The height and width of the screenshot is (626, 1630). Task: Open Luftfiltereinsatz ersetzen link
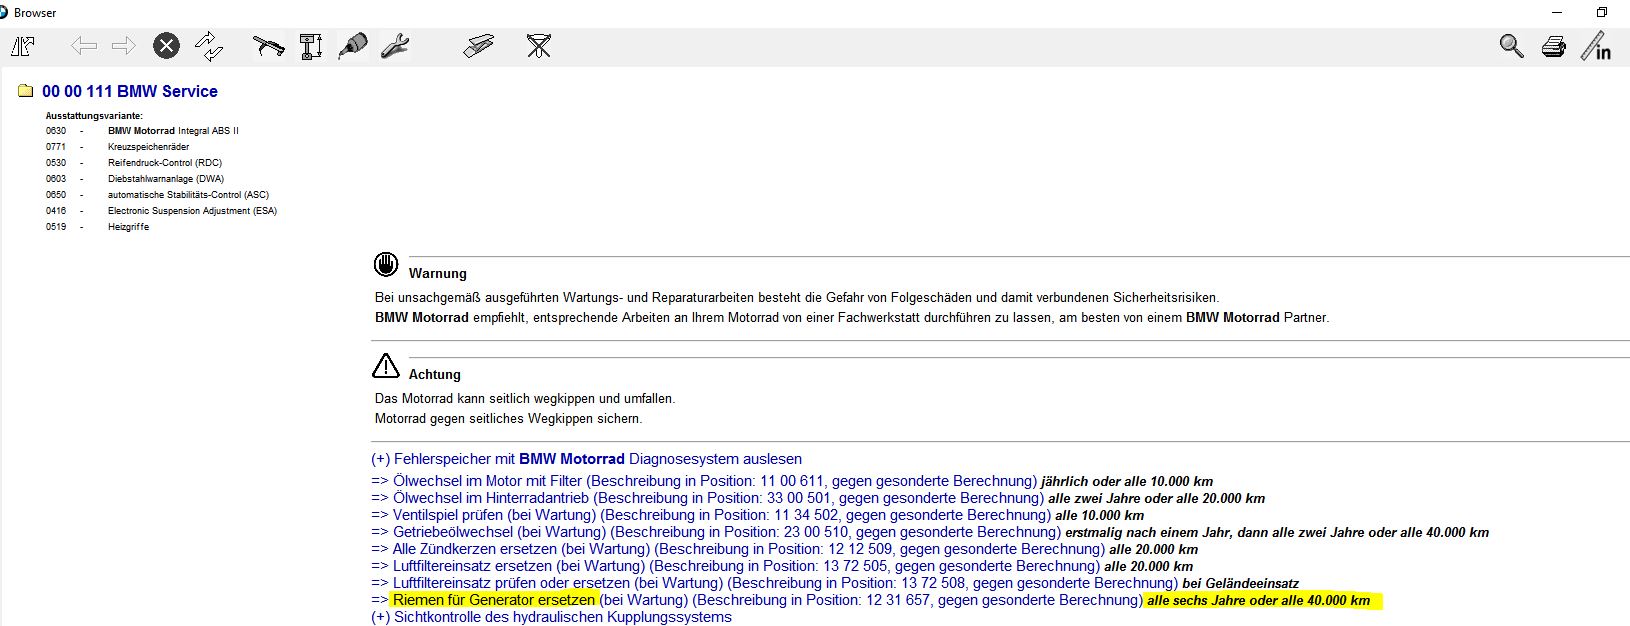pyautogui.click(x=735, y=566)
